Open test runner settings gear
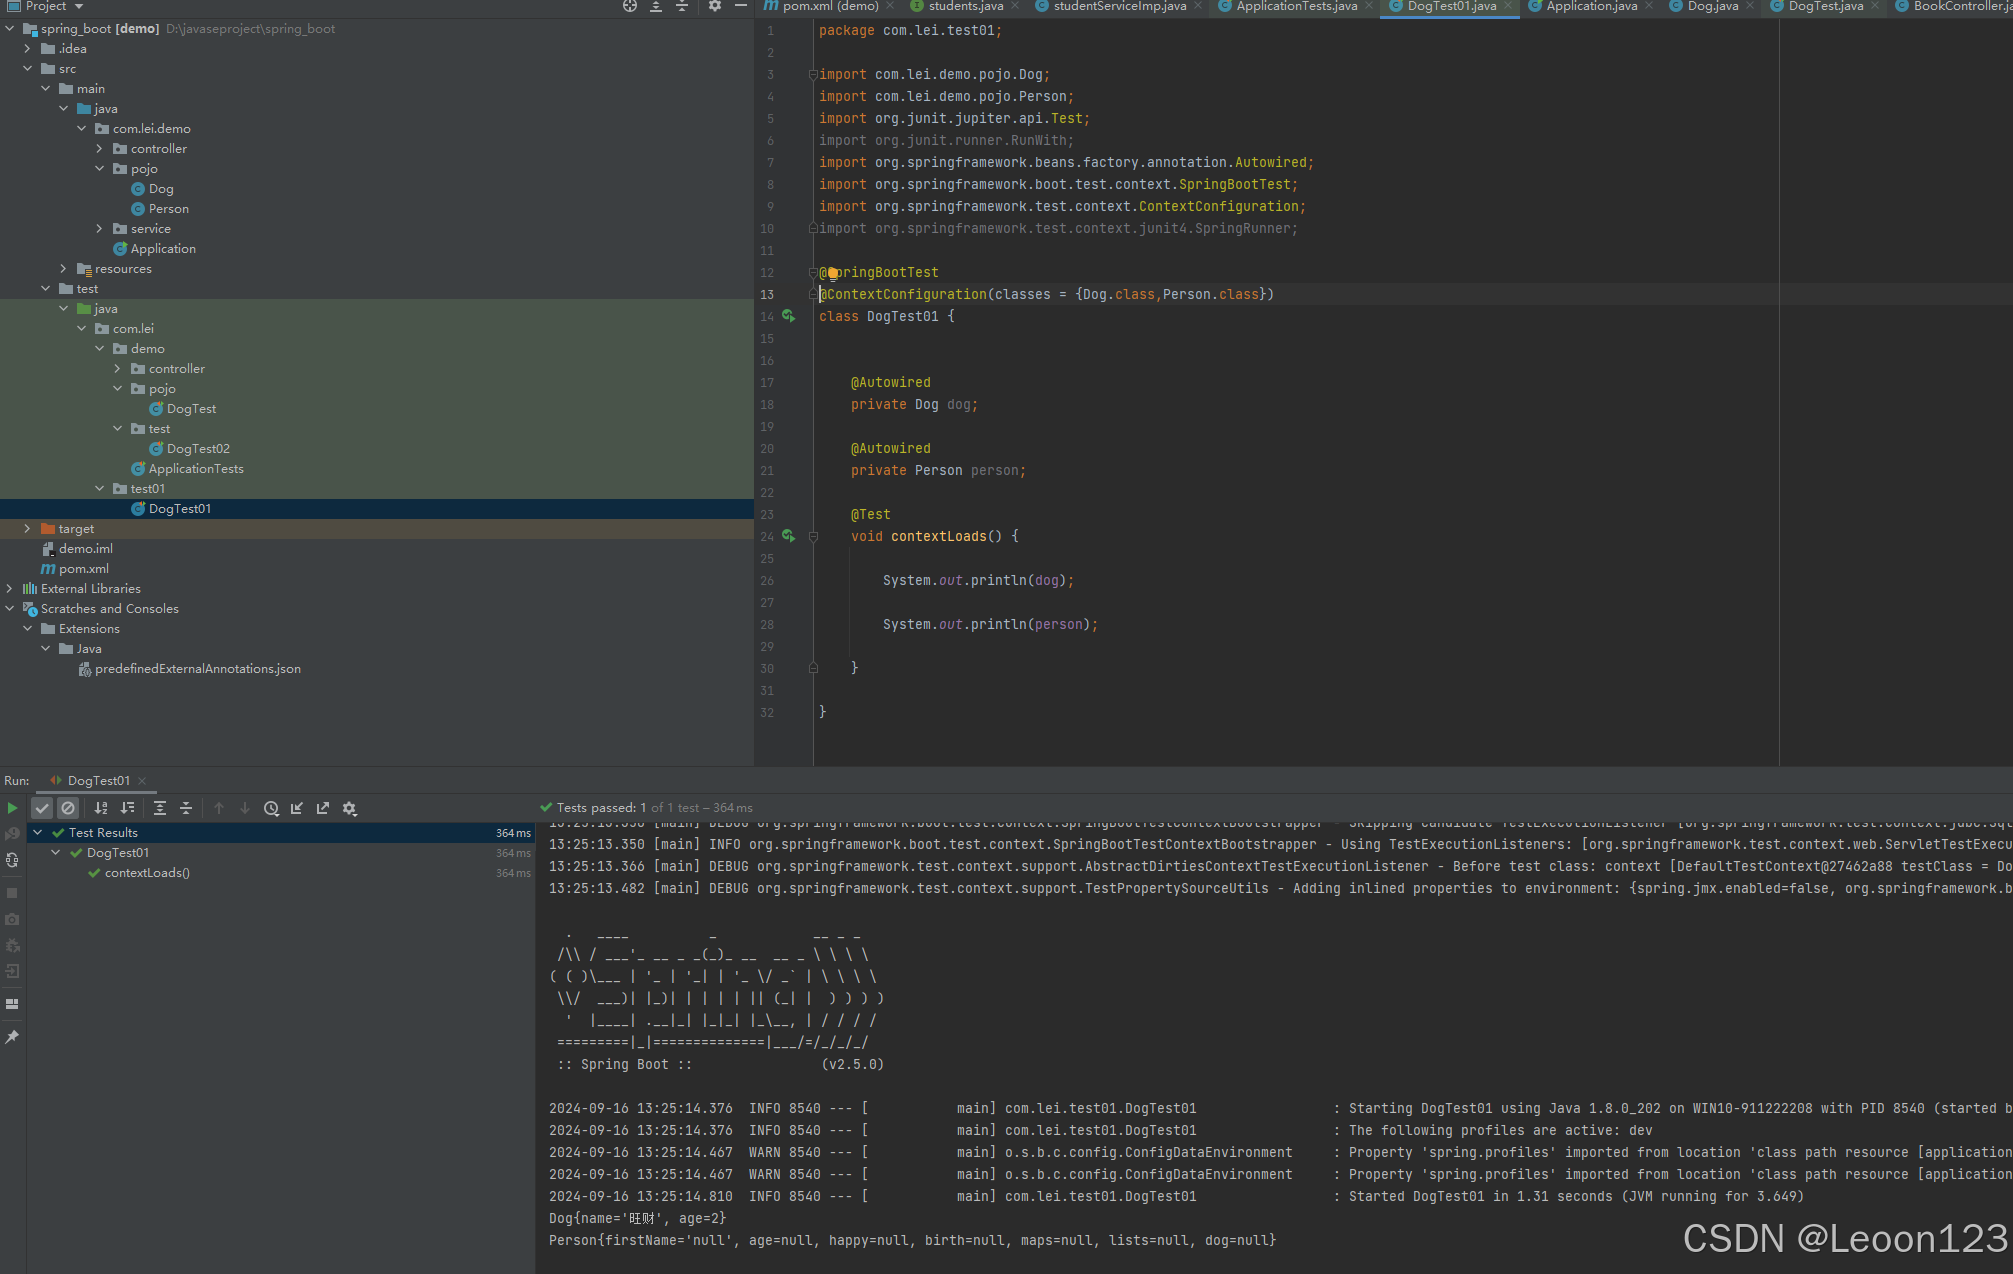The height and width of the screenshot is (1274, 2013). click(349, 808)
